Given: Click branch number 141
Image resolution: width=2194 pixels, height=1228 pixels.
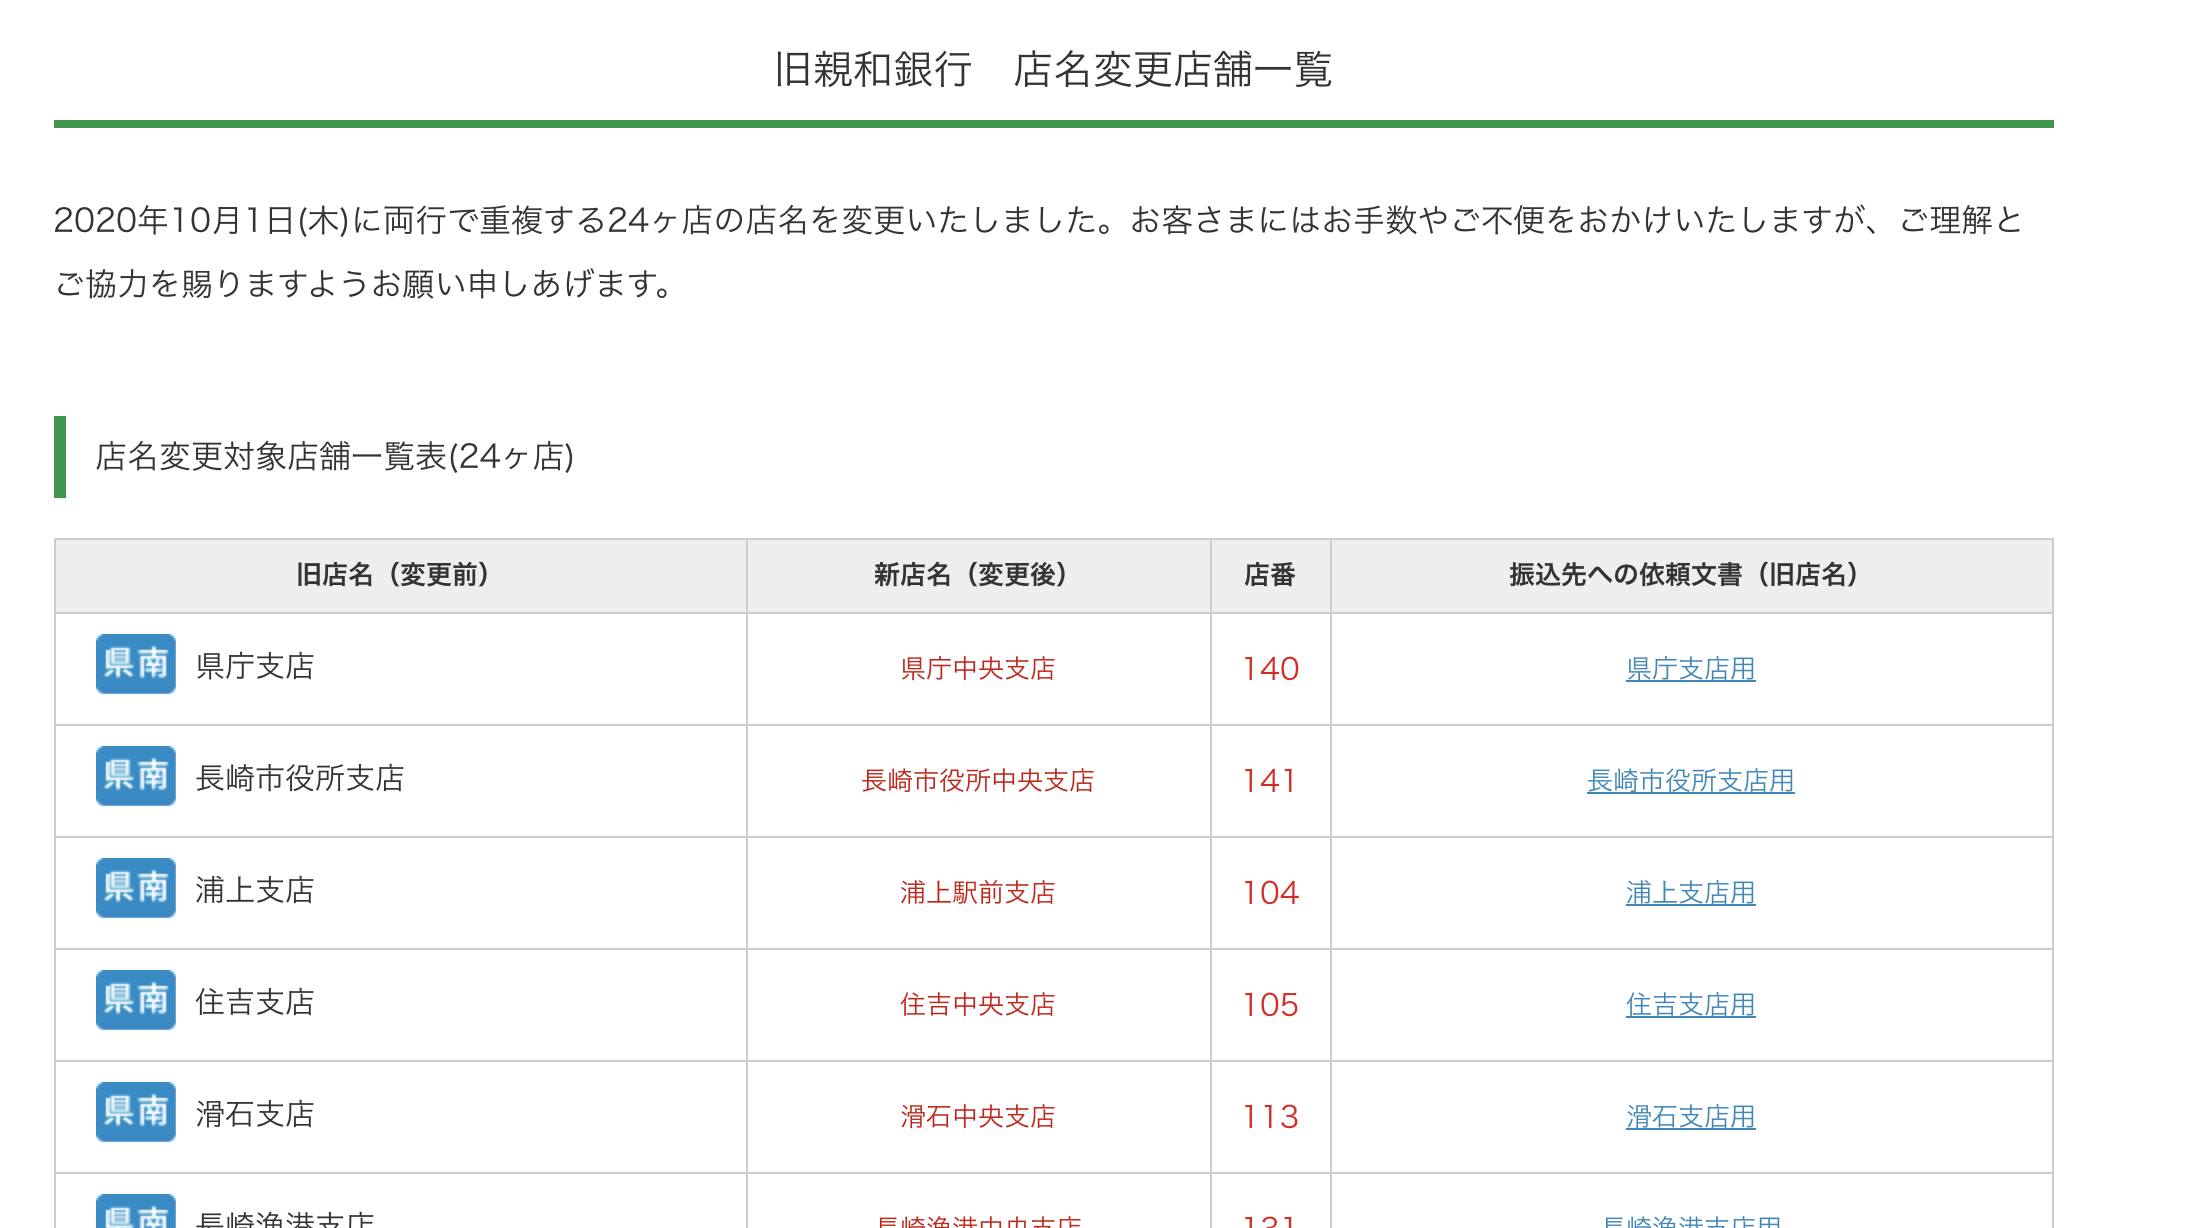Looking at the screenshot, I should [1269, 781].
